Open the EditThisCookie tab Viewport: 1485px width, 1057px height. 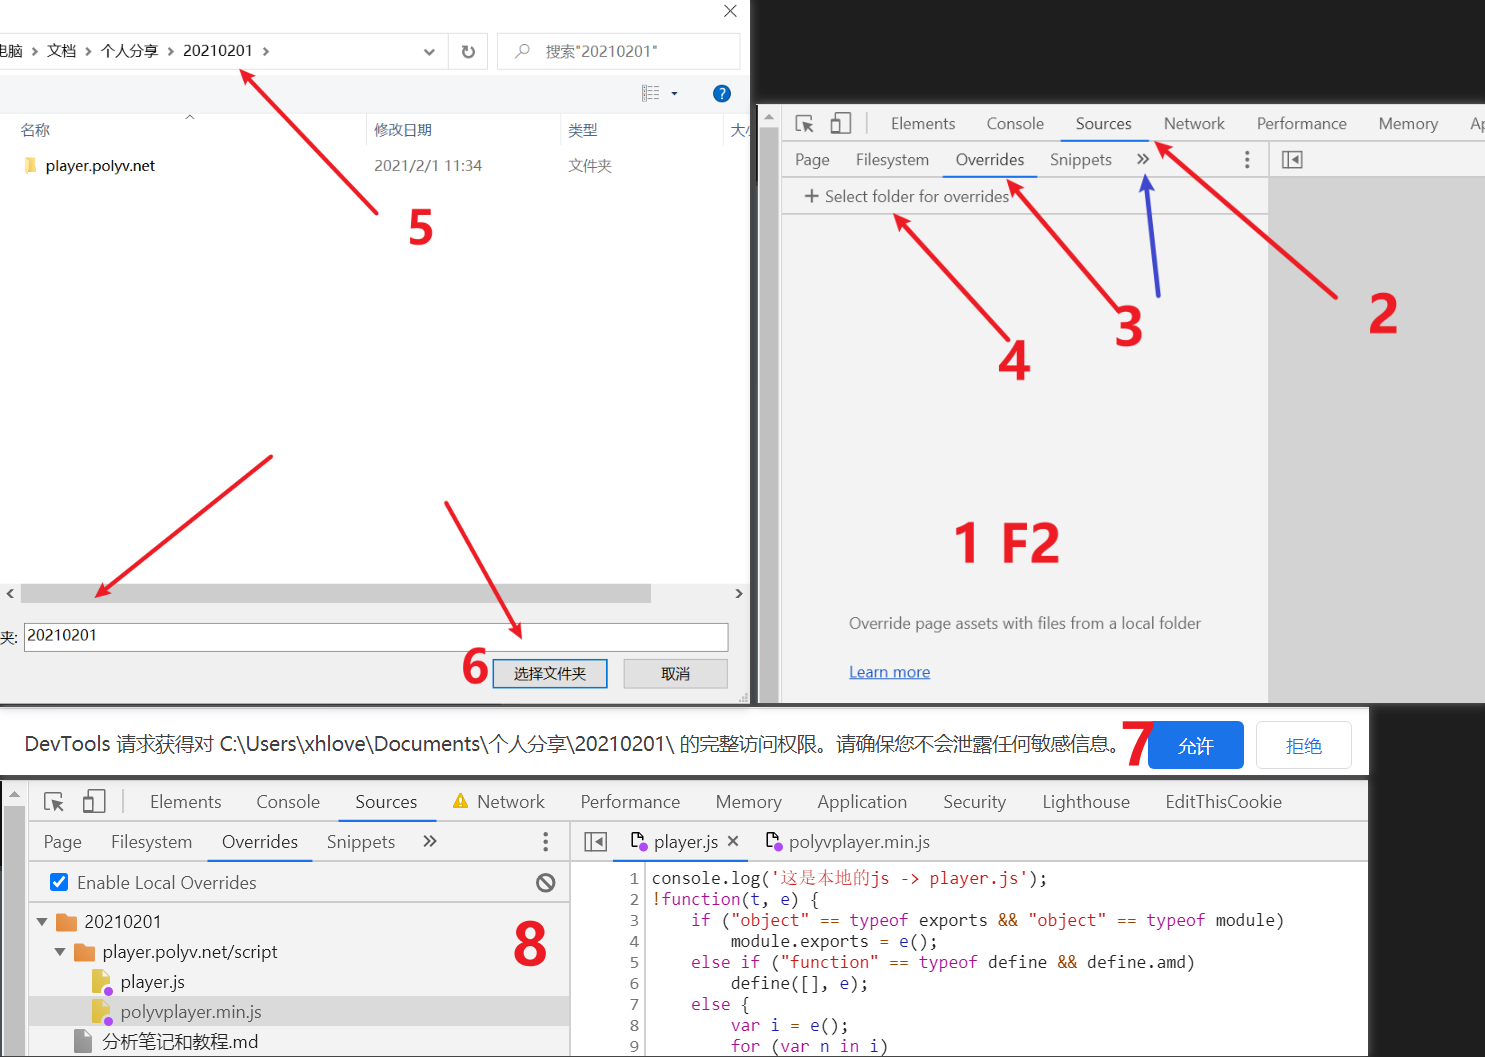pyautogui.click(x=1223, y=802)
